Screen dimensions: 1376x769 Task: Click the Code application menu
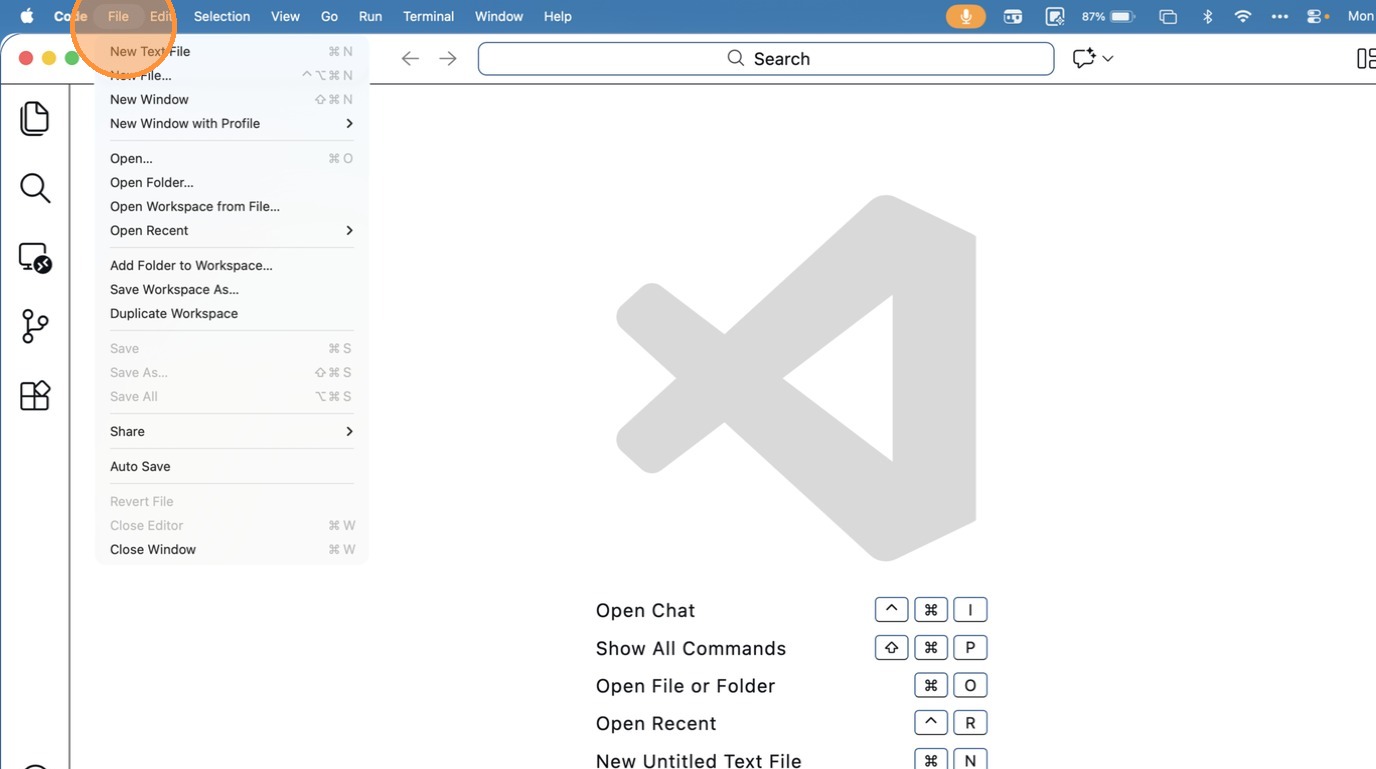pos(70,16)
